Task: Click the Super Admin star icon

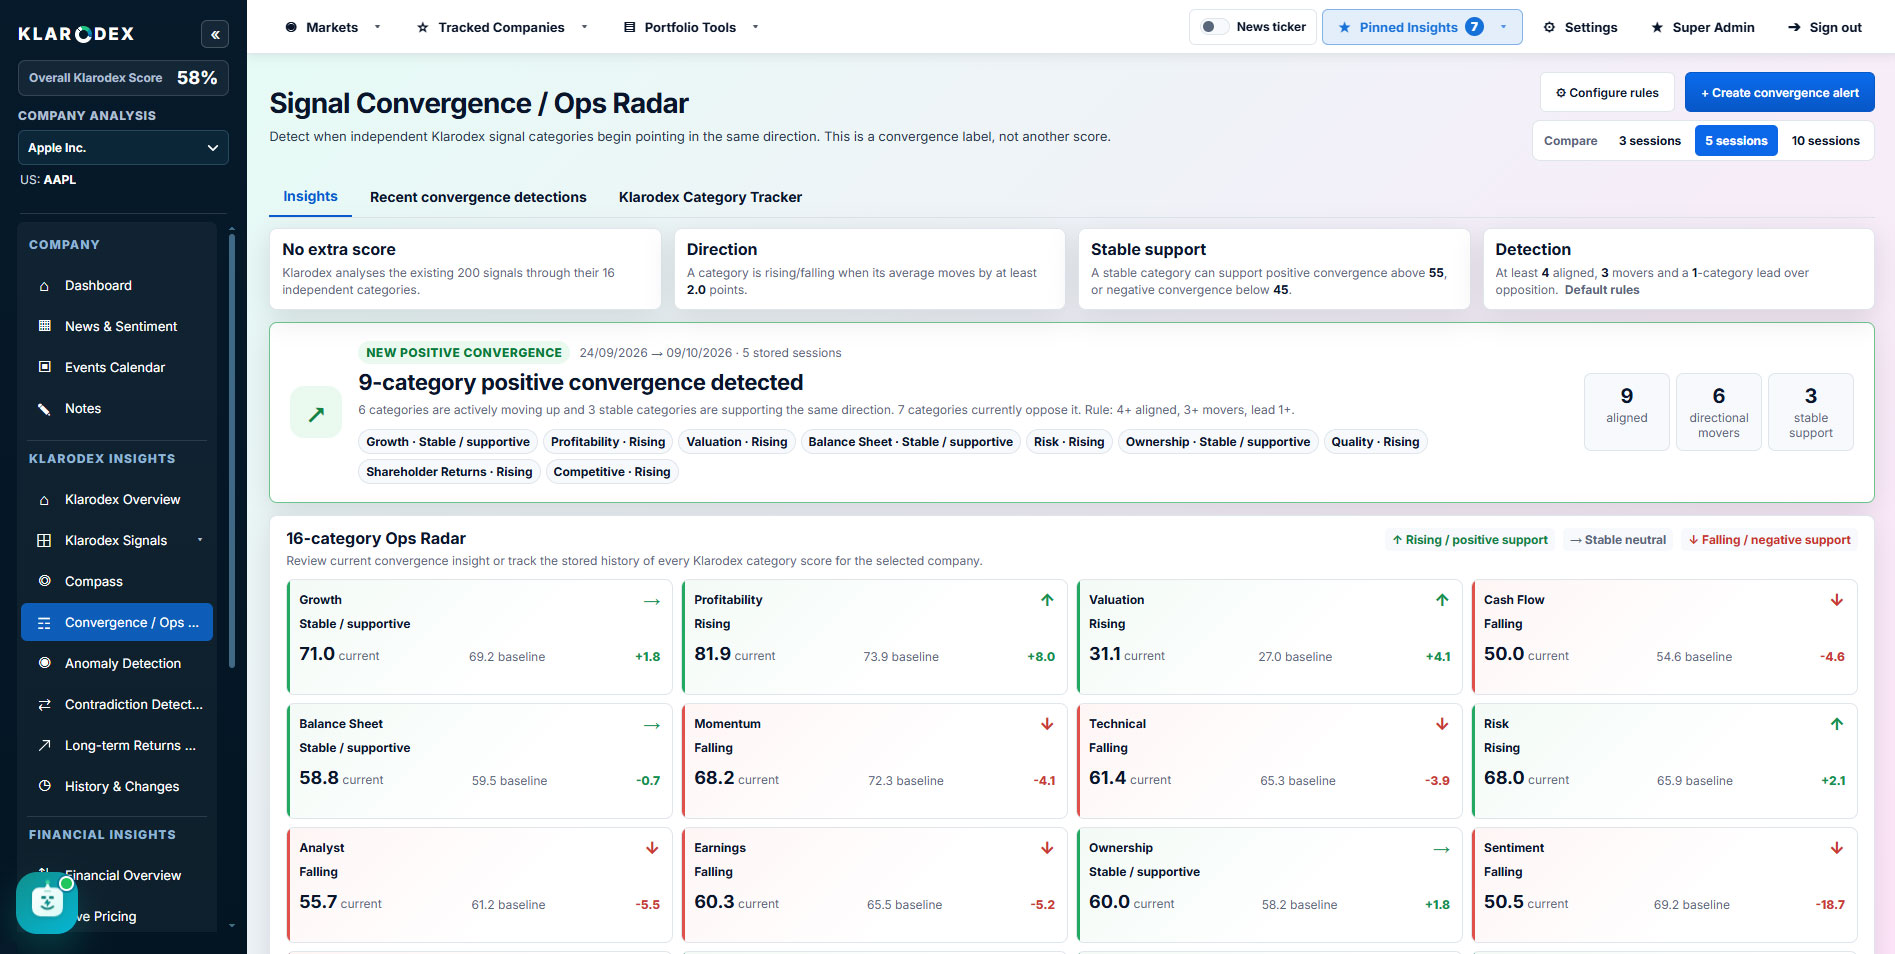Action: tap(1657, 27)
